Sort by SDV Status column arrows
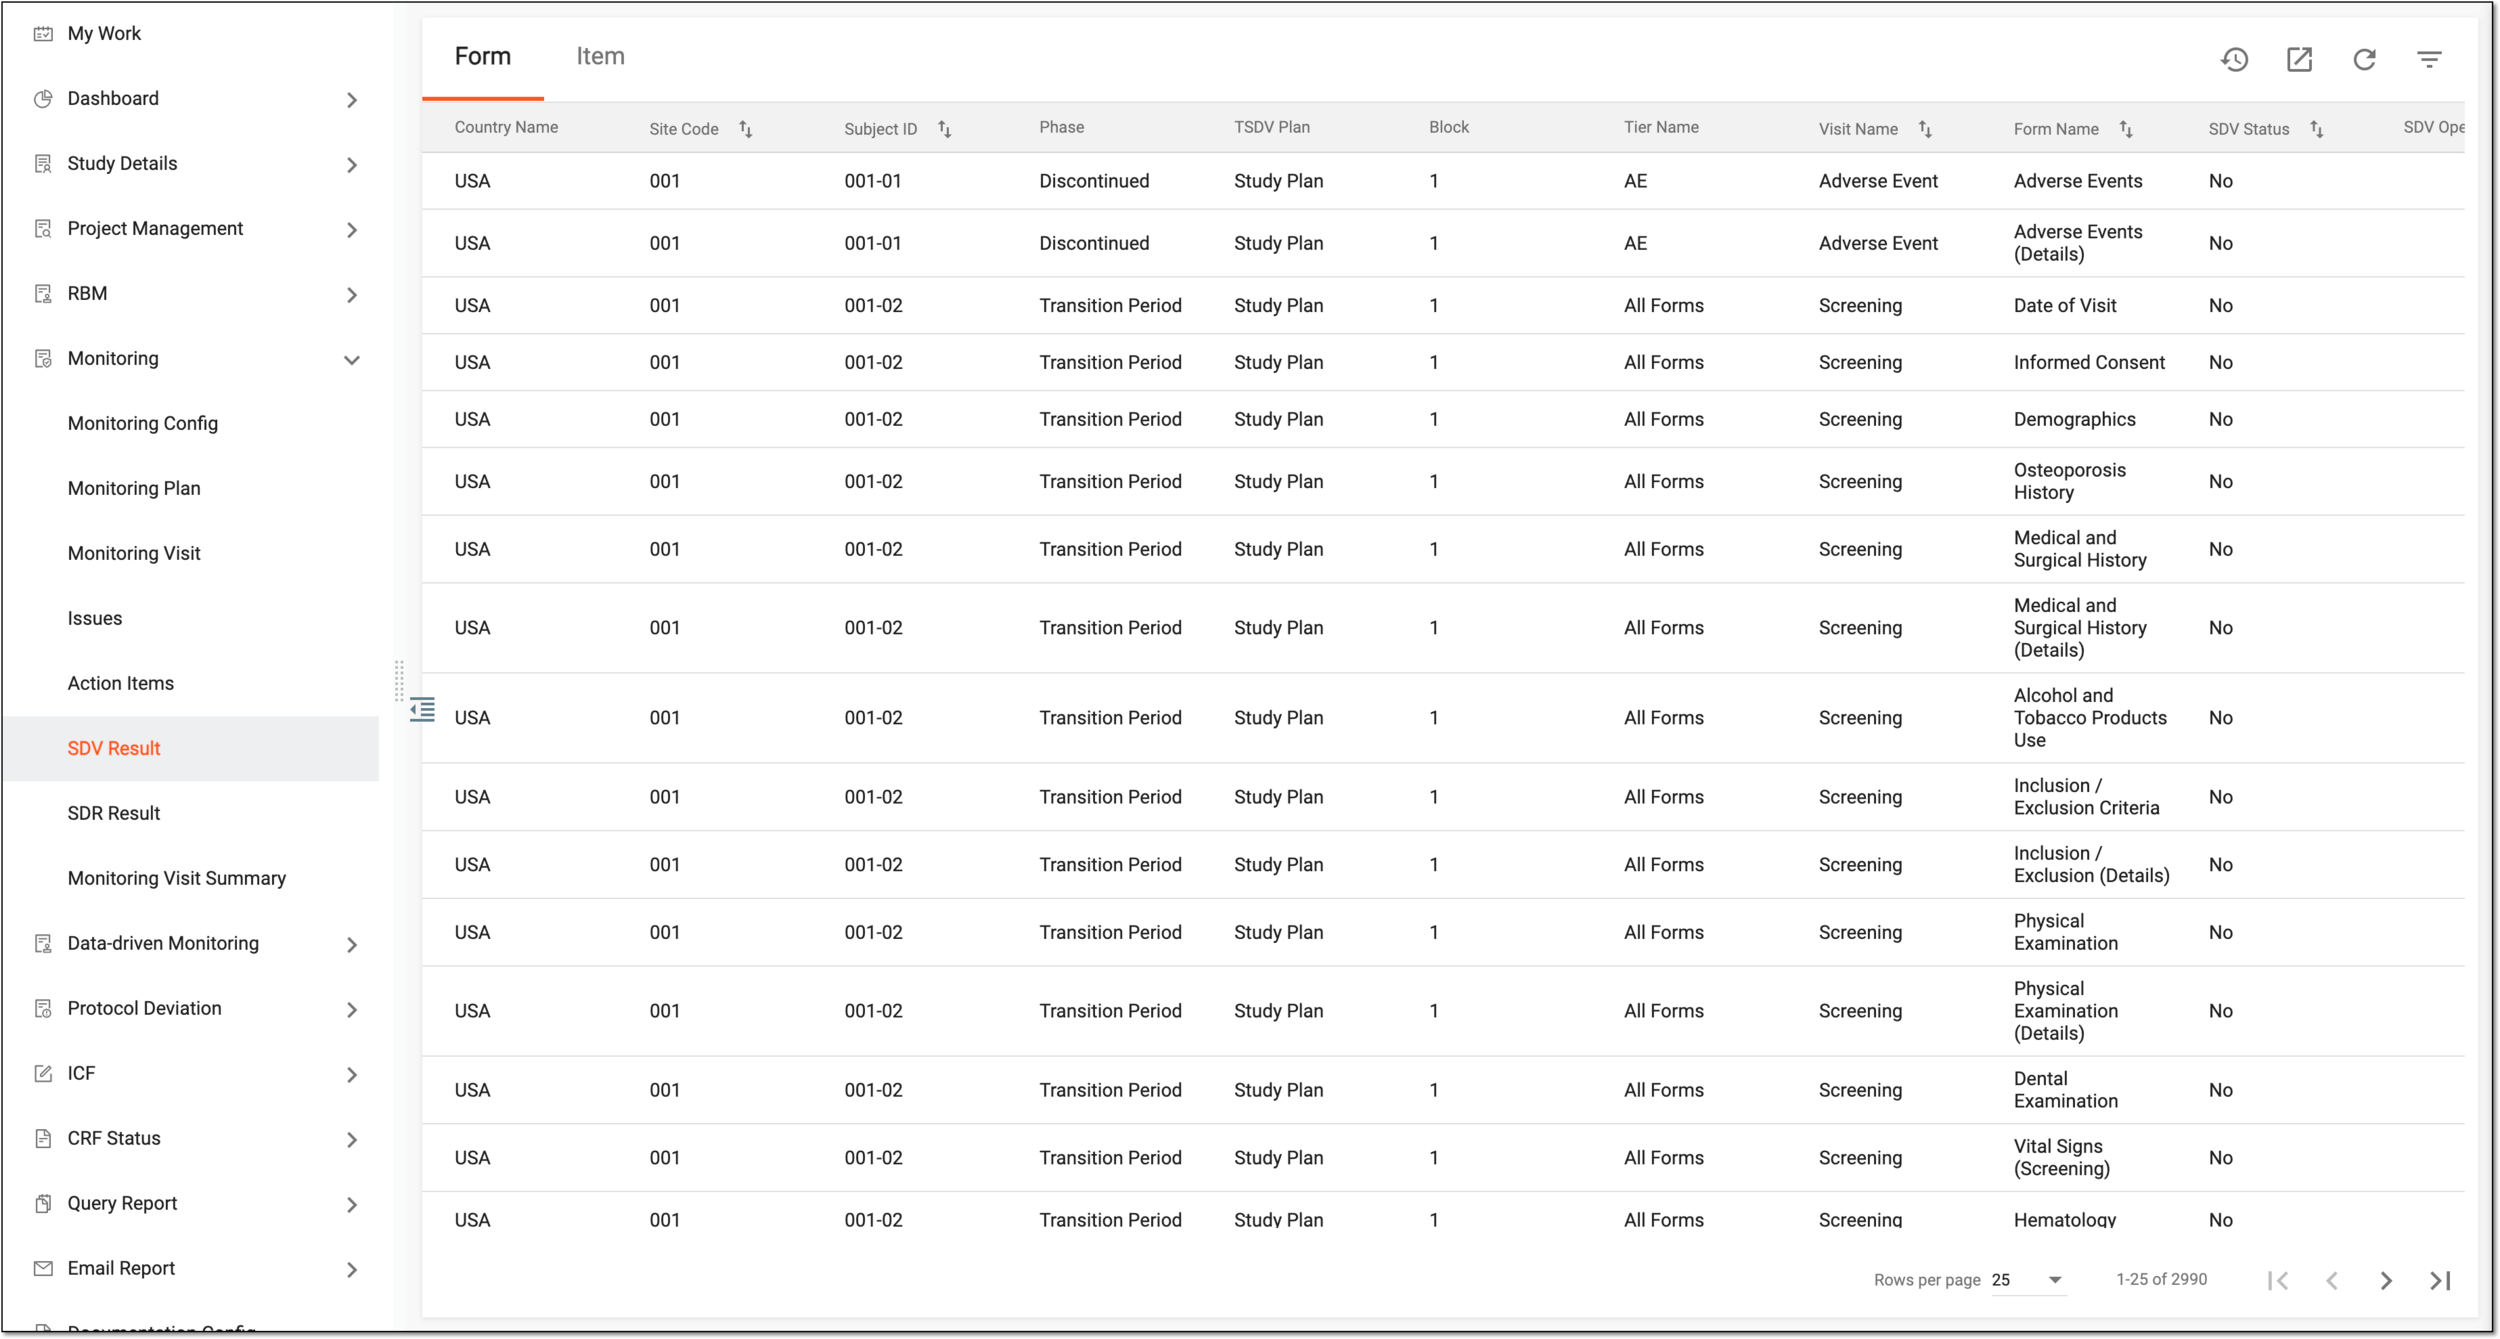Viewport: 2500px width, 1339px height. point(2316,129)
